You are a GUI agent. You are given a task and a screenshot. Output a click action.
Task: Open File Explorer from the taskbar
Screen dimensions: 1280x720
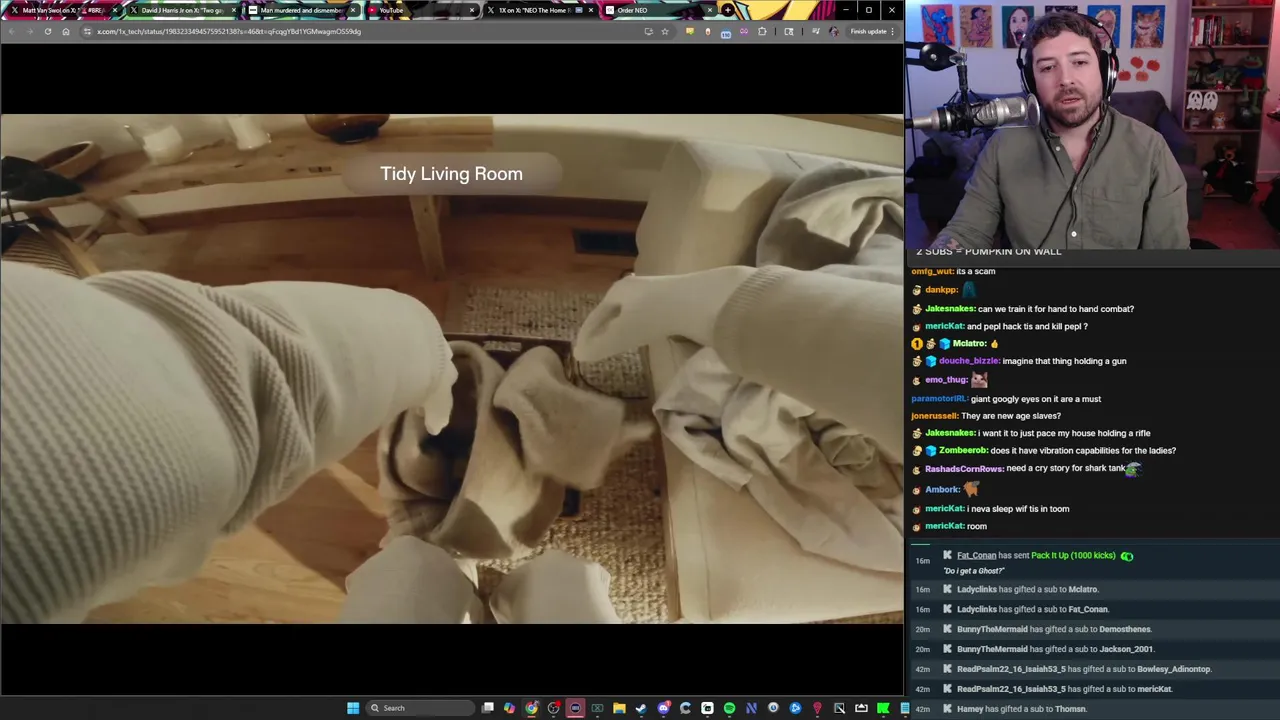pos(619,708)
